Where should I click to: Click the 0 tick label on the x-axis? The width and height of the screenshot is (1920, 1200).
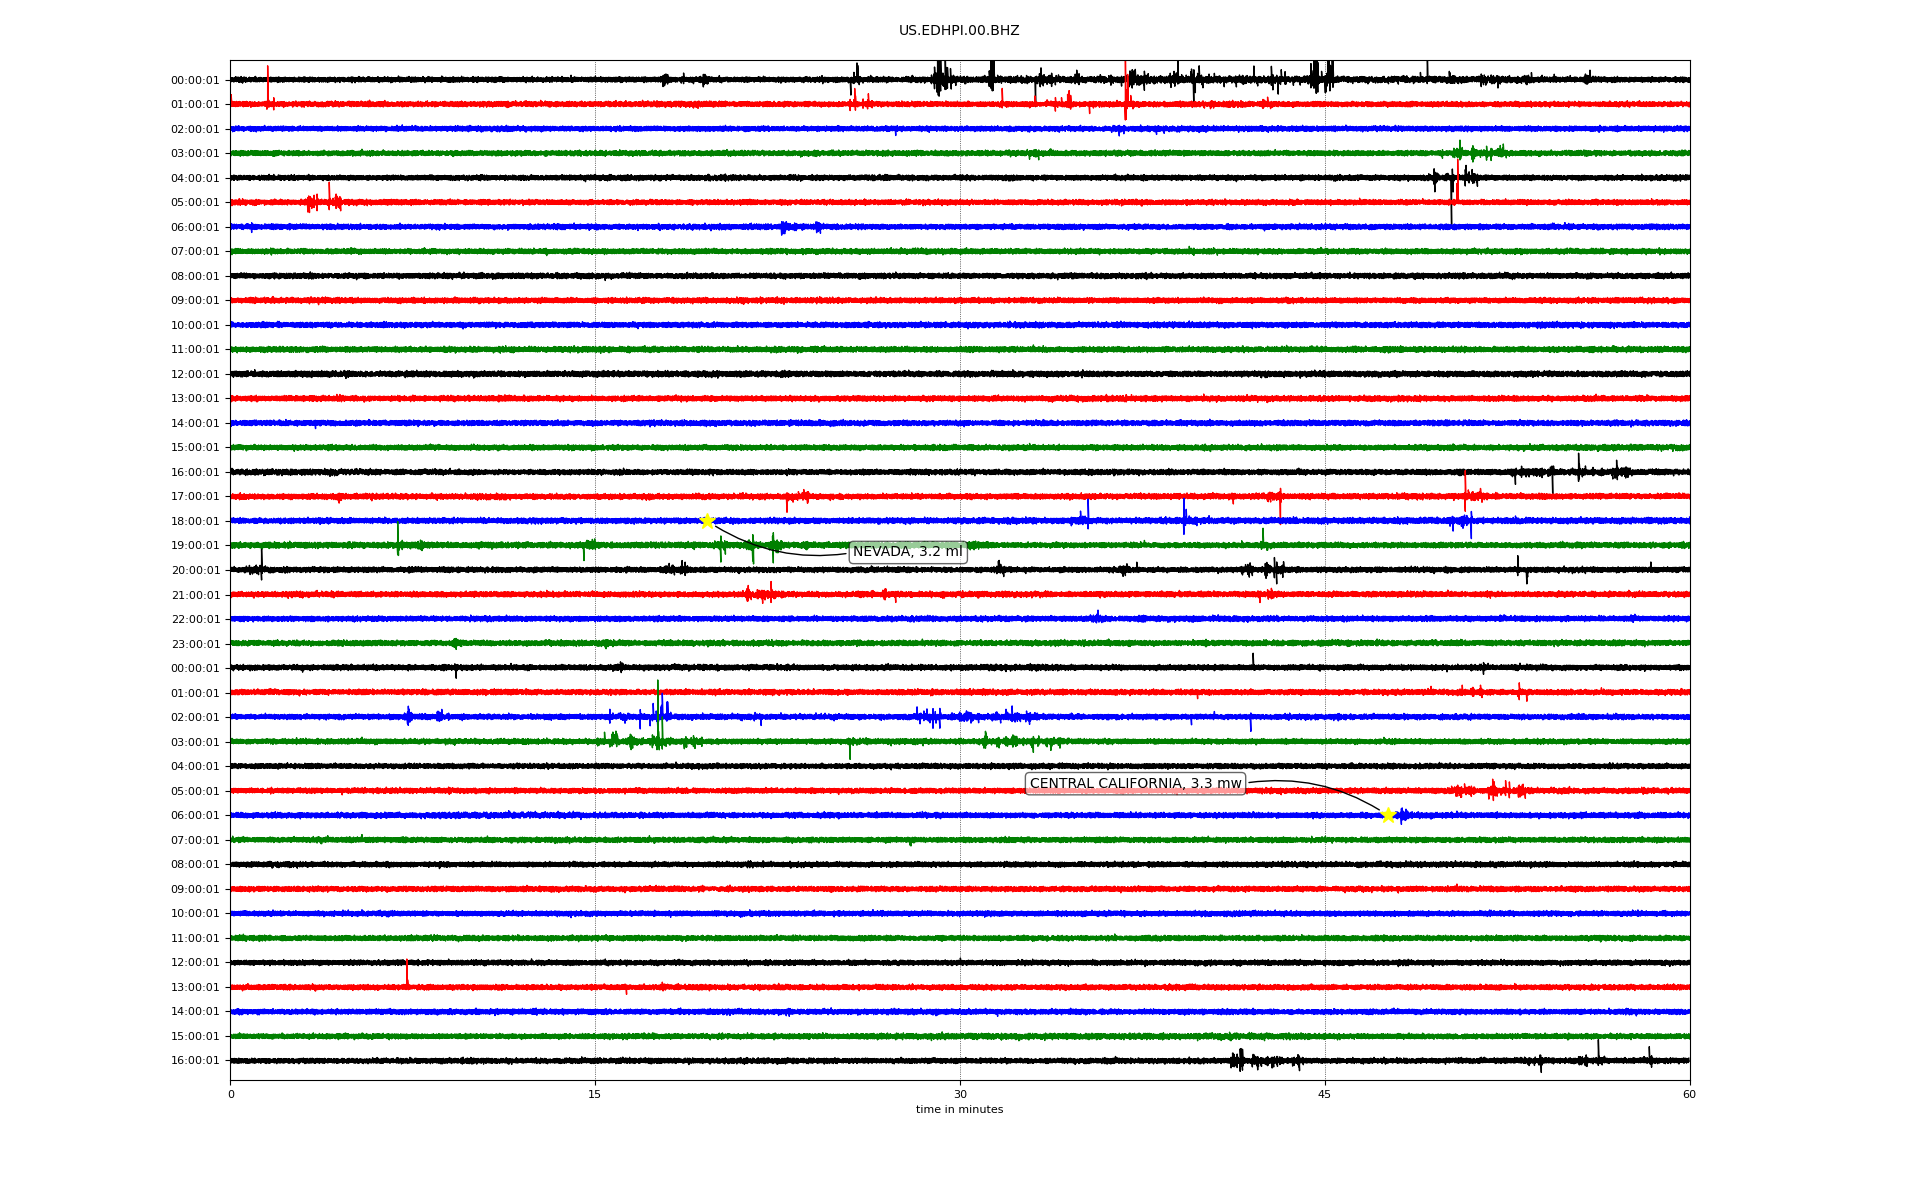pos(231,1094)
